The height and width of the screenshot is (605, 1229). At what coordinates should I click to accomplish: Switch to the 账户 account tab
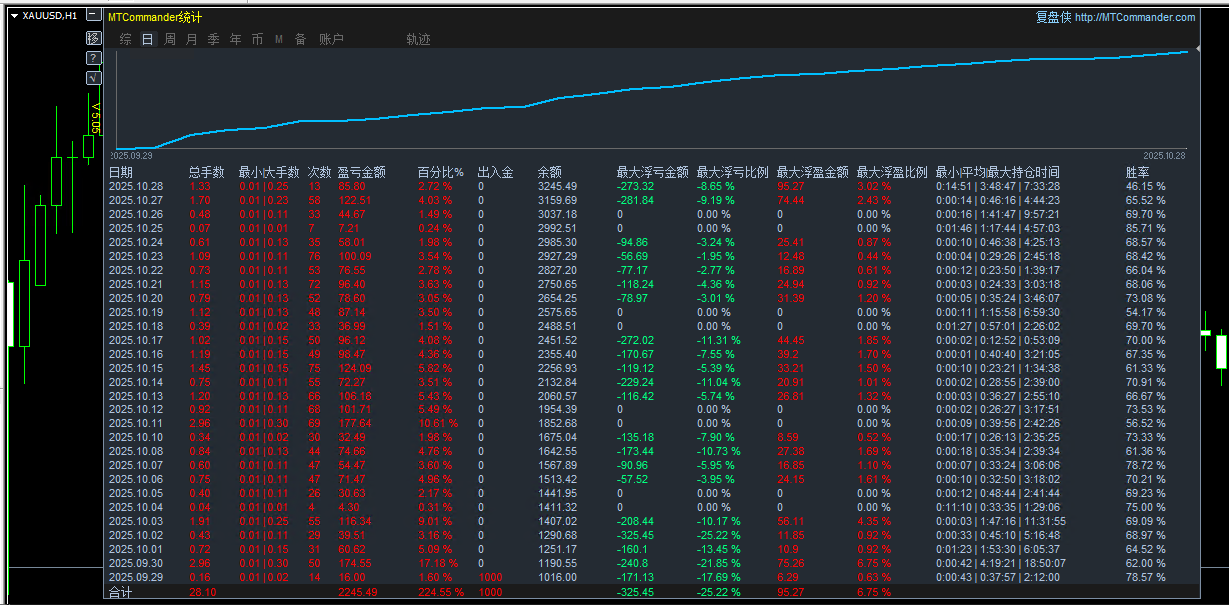331,39
